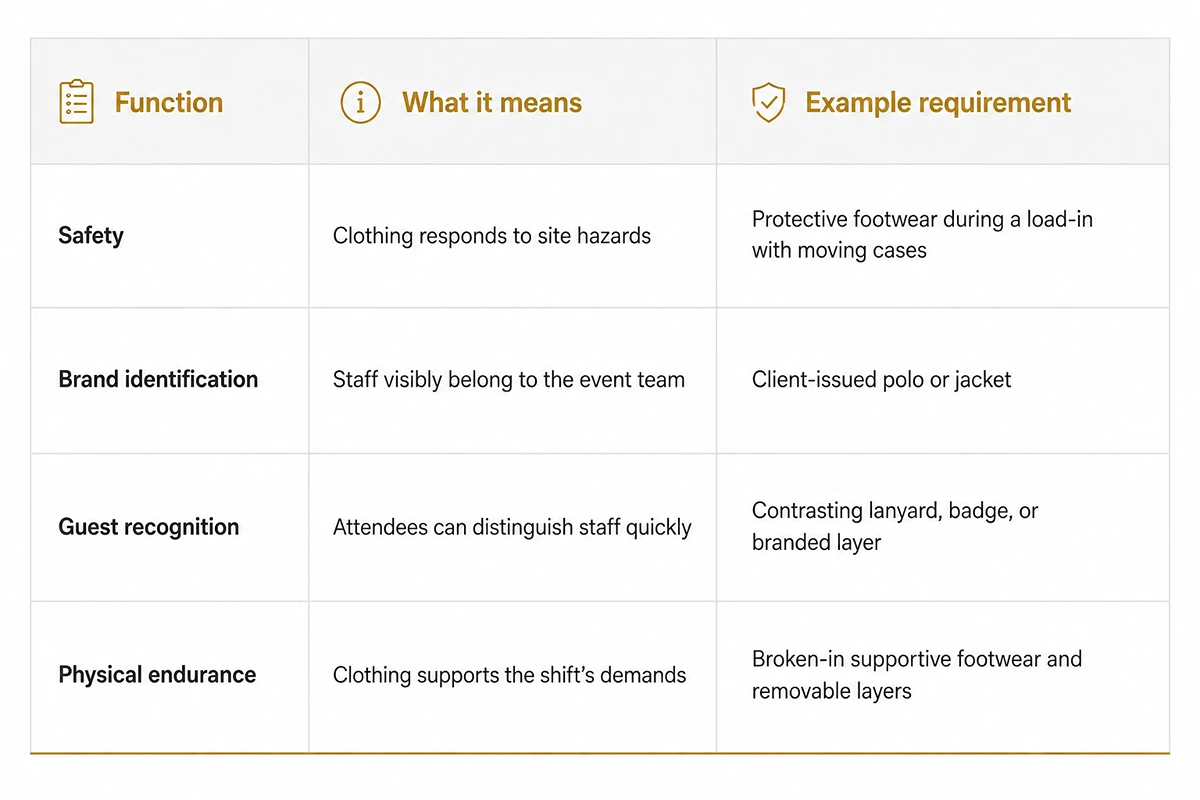Select 'Attendees can distinguish staff quickly' cell
Screen dimensions: 1200x800
coord(512,527)
